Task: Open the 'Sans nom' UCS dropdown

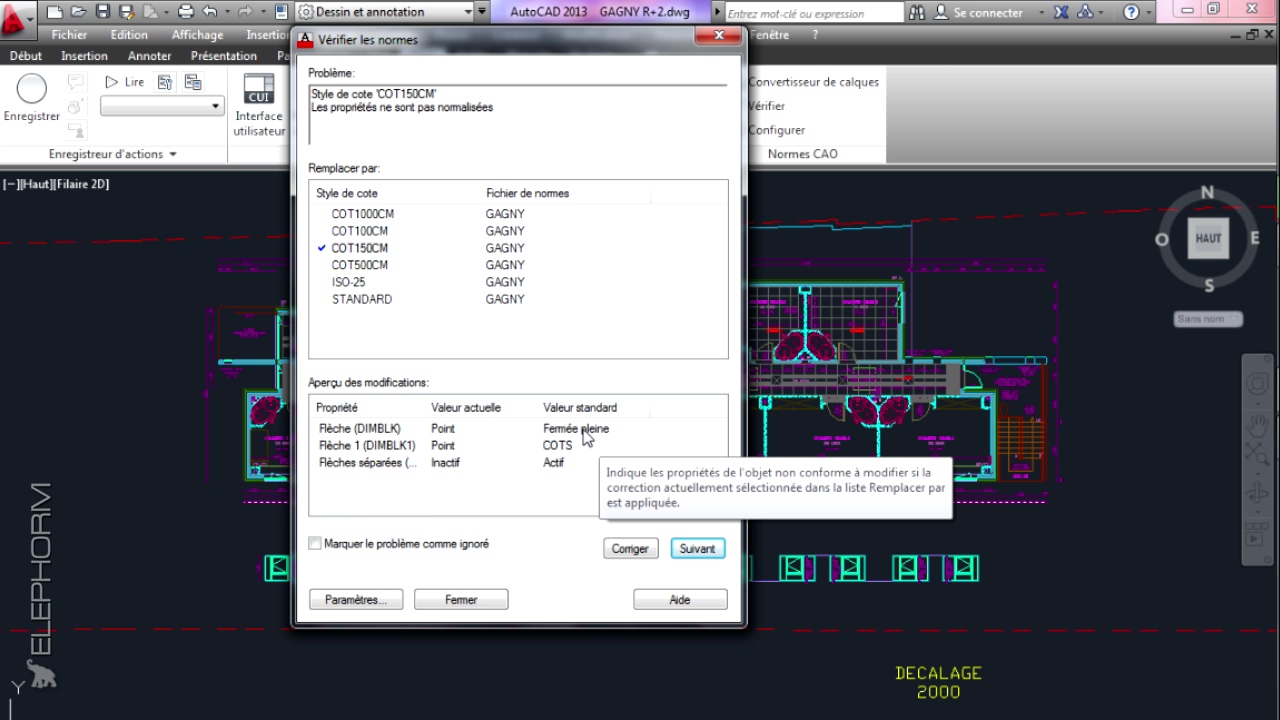Action: (x=1208, y=319)
